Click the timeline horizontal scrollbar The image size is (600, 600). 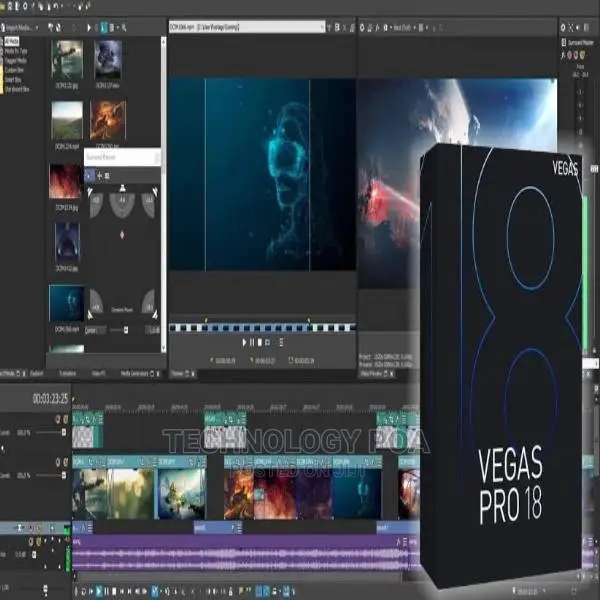[x=239, y=576]
